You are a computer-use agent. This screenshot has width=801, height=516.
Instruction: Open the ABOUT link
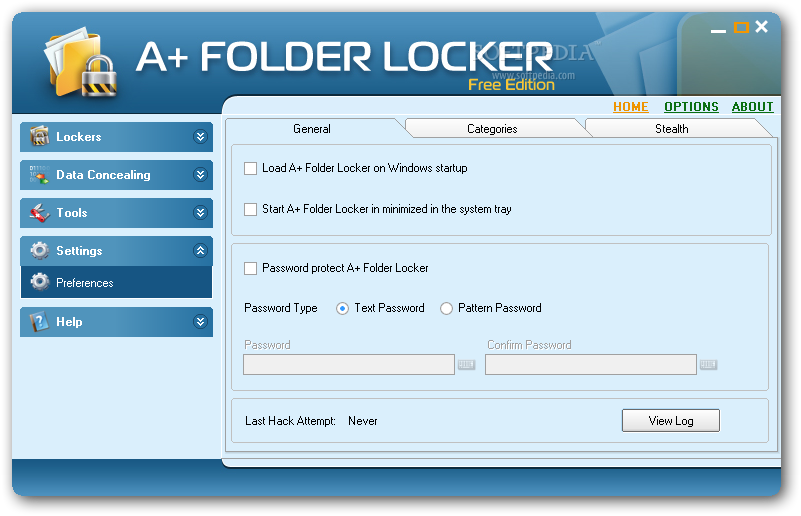752,107
